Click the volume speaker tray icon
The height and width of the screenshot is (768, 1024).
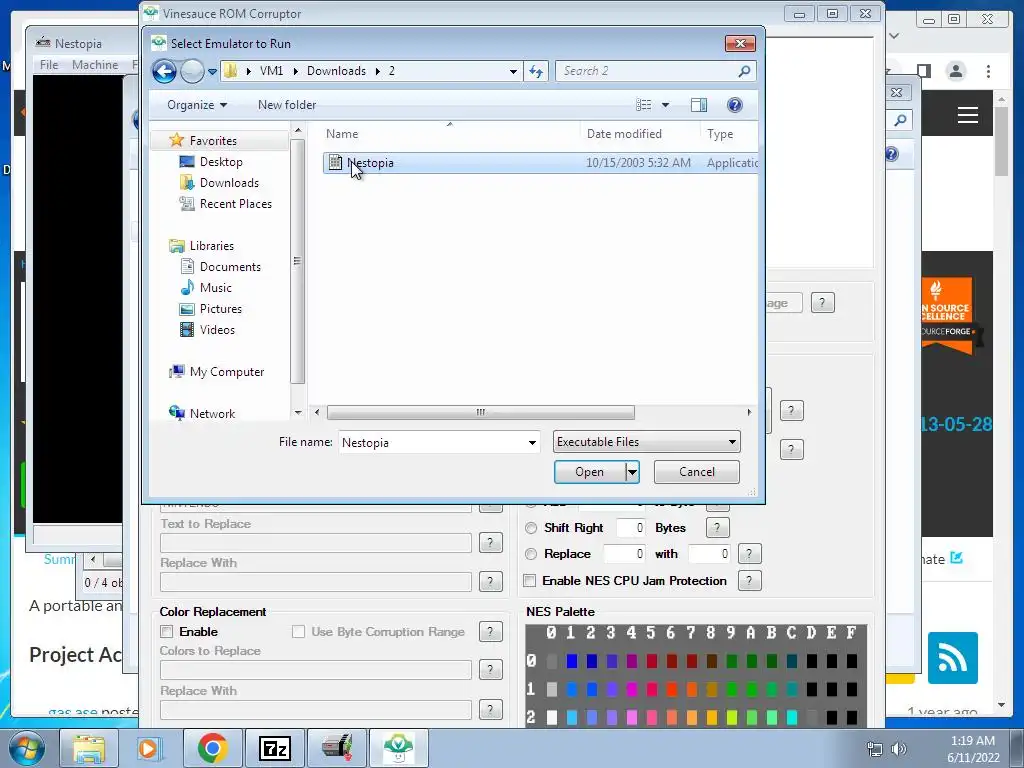pyautogui.click(x=899, y=749)
